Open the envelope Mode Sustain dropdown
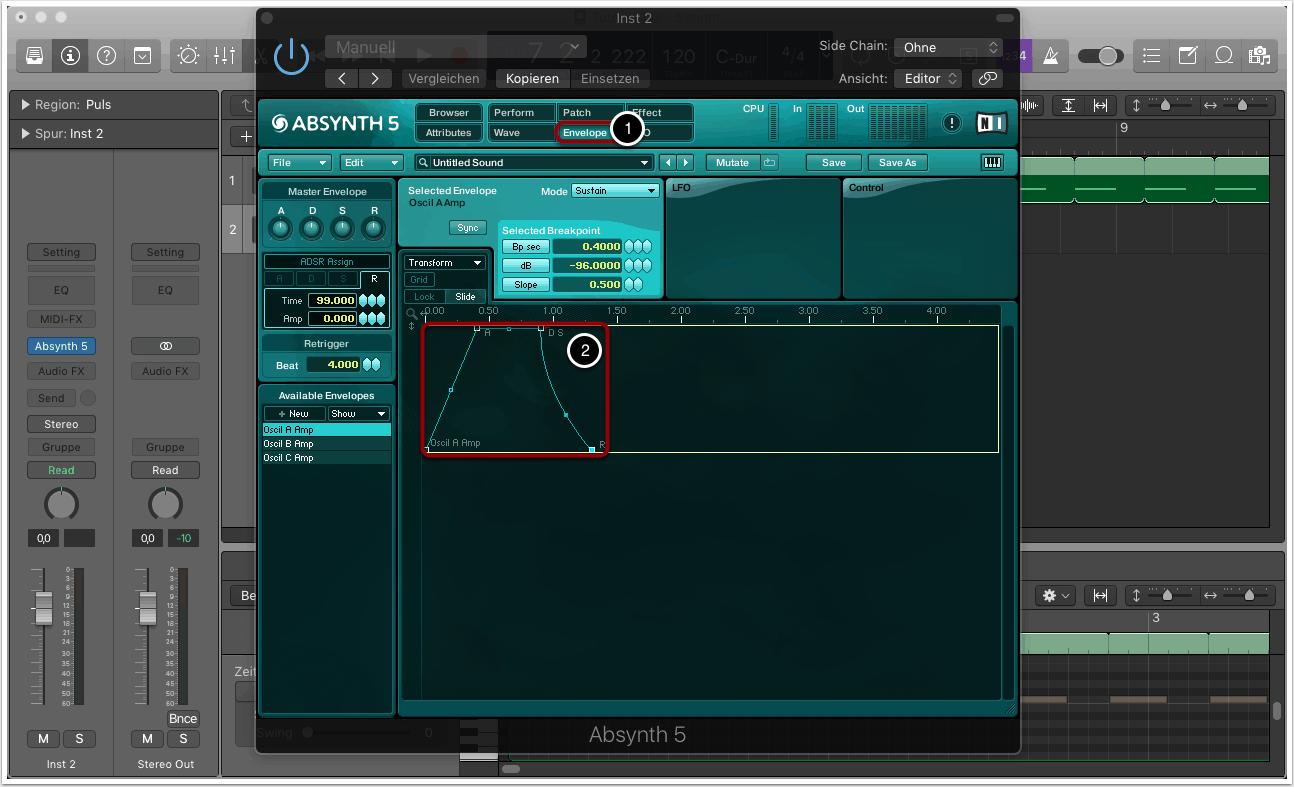 (615, 191)
